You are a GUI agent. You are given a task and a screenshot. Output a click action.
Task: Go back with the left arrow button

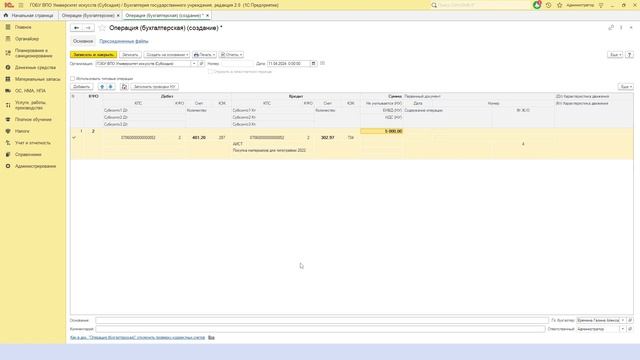[76, 28]
